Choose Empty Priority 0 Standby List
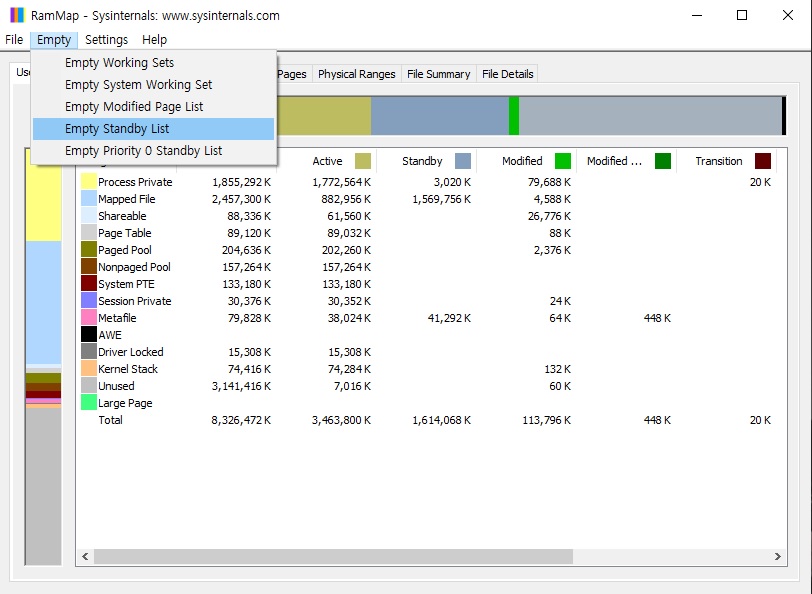This screenshot has width=812, height=594. pyautogui.click(x=153, y=151)
